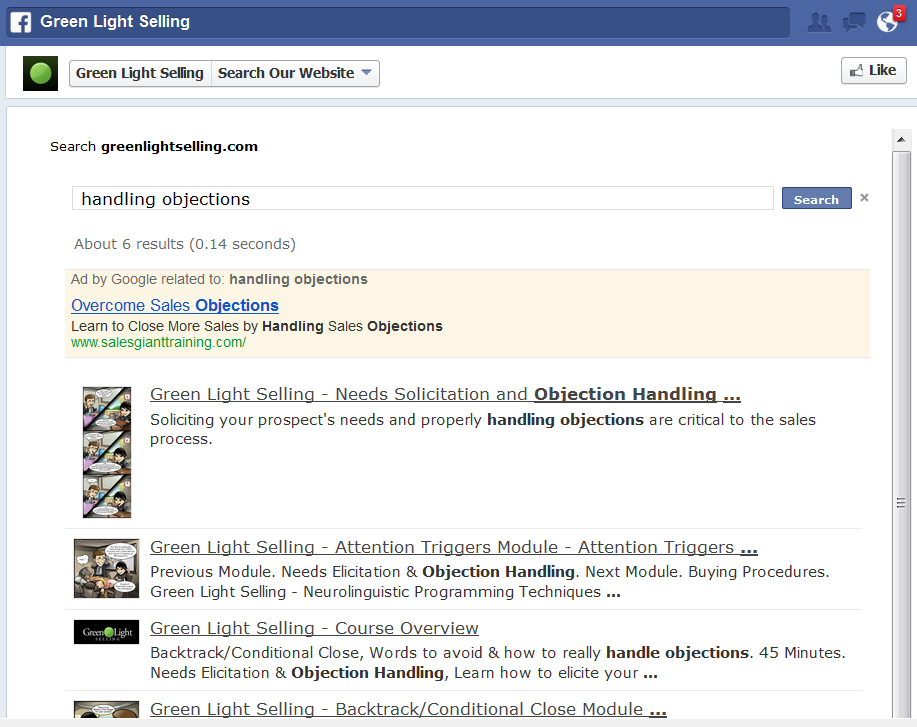Open the globe notifications icon

pyautogui.click(x=888, y=22)
